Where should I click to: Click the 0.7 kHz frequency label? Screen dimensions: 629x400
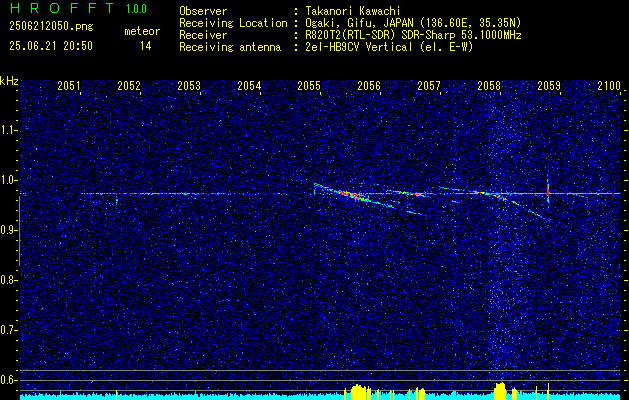(x=8, y=330)
